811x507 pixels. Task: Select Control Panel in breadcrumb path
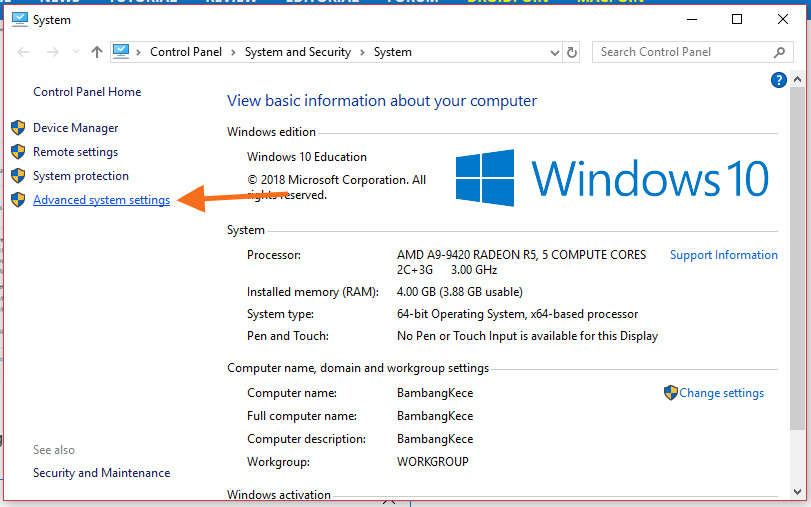click(186, 52)
